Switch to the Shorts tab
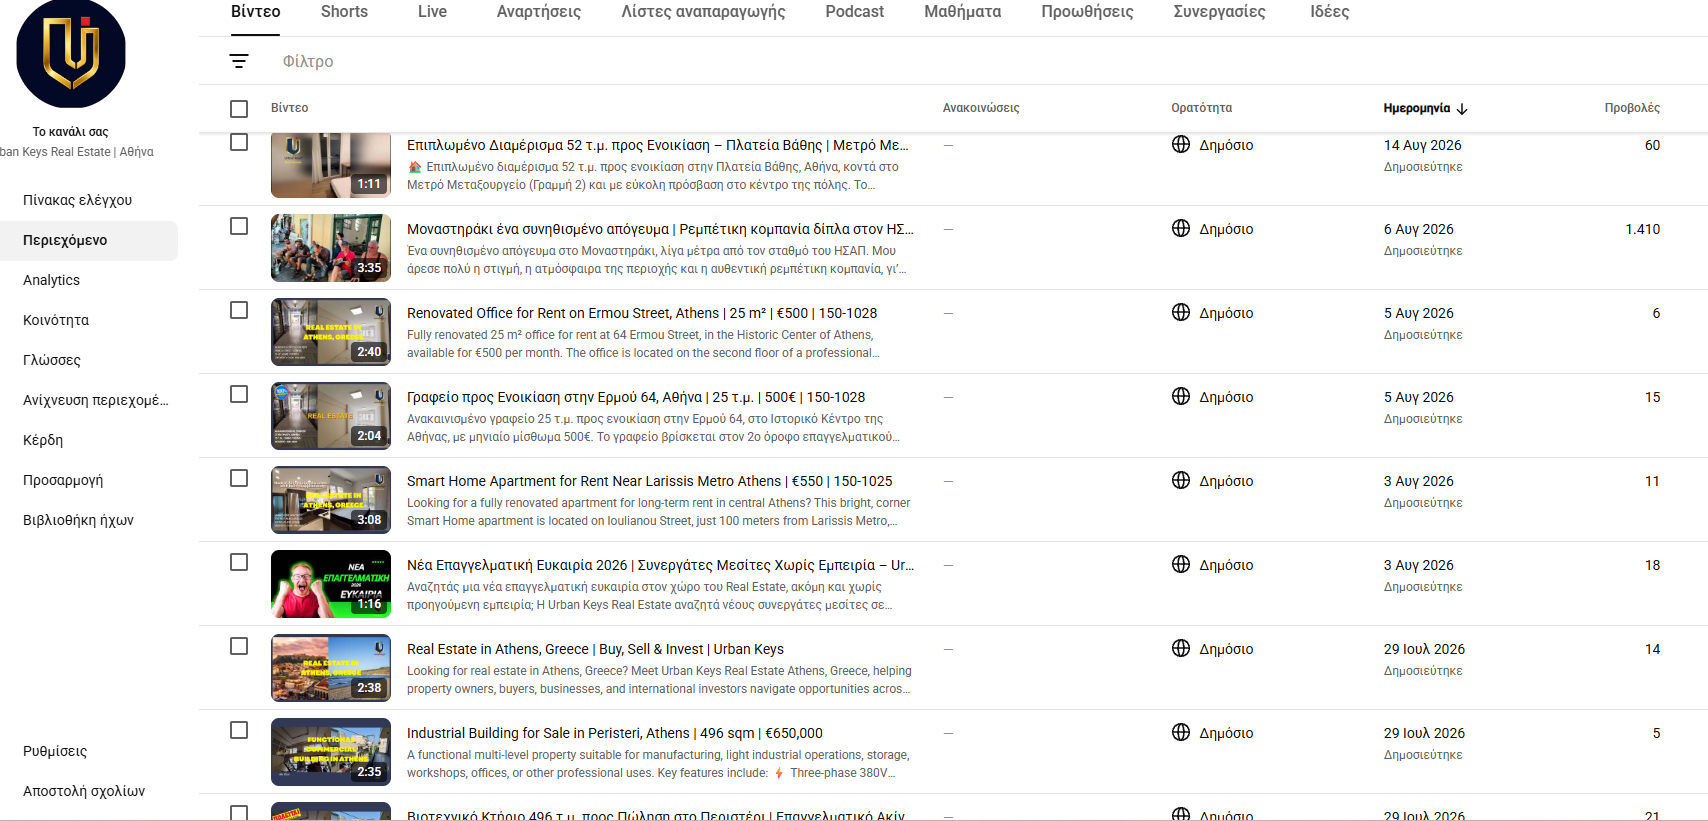1708x821 pixels. point(344,12)
